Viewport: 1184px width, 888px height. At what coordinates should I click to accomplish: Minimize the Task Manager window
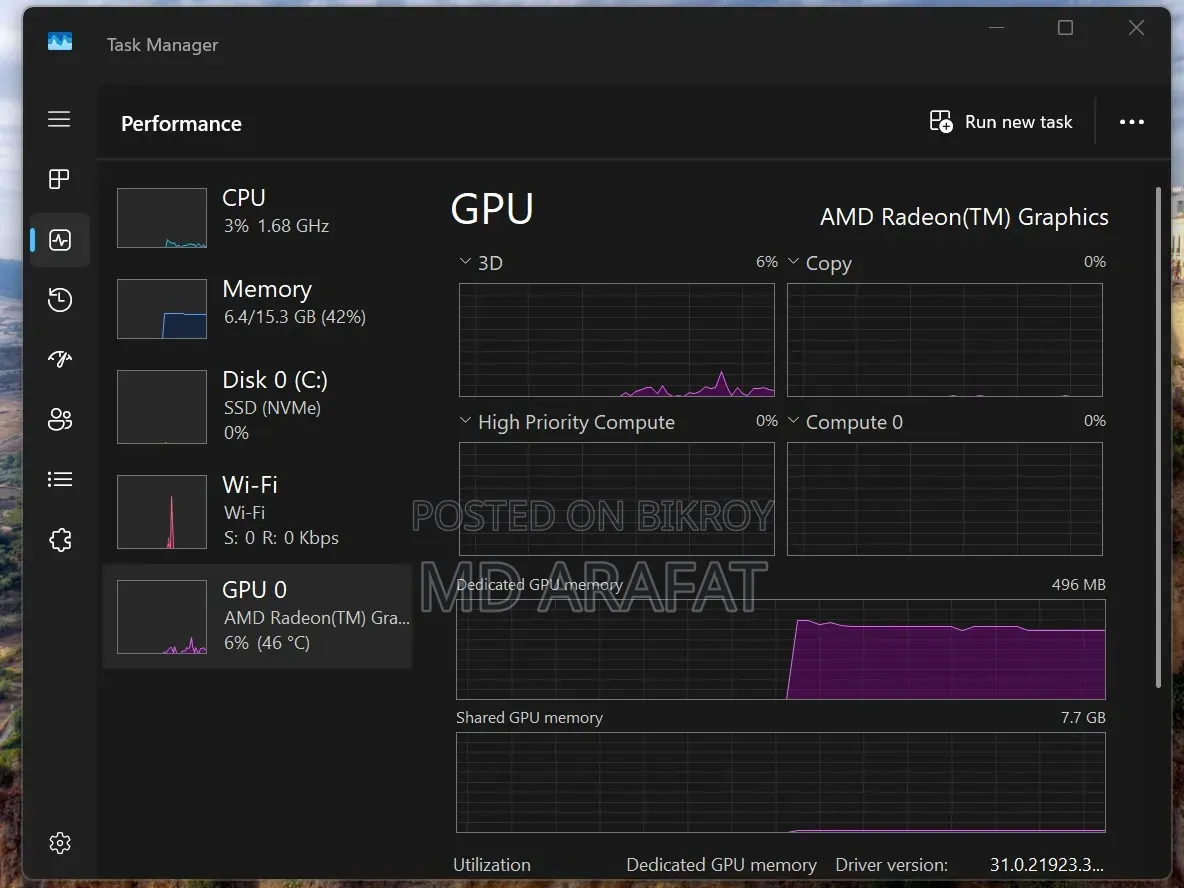[997, 28]
